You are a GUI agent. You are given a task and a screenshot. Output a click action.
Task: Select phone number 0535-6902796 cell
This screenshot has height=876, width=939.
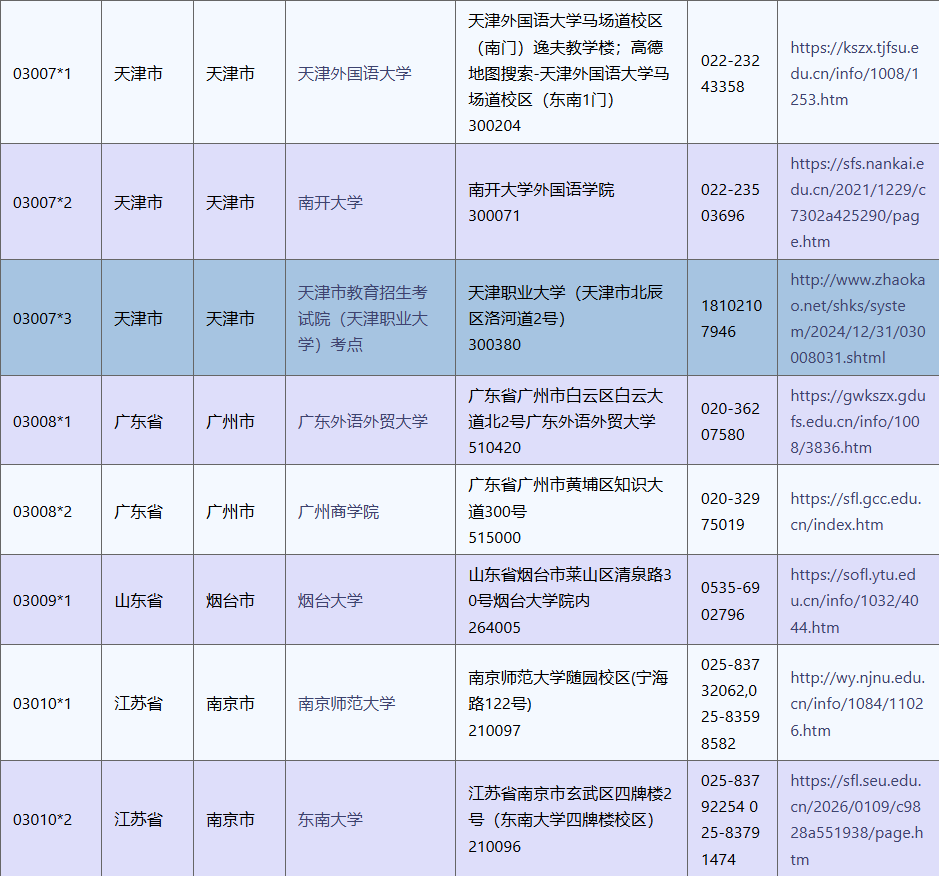click(730, 600)
